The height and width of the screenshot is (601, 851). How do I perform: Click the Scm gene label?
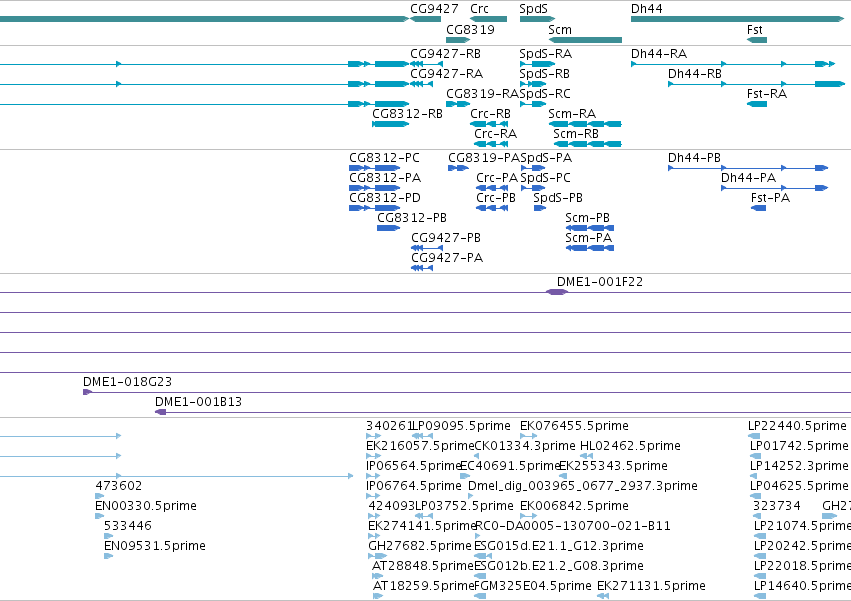coord(560,29)
